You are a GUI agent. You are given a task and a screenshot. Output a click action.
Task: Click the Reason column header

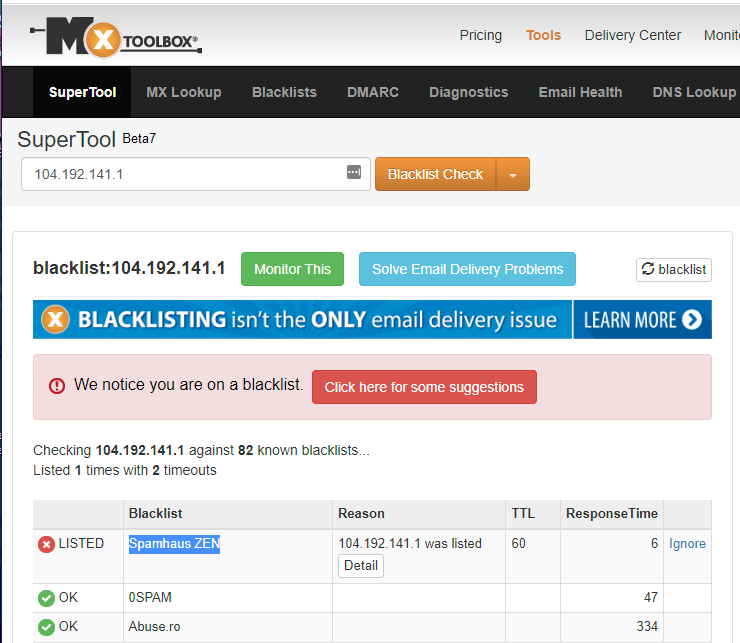pos(361,514)
